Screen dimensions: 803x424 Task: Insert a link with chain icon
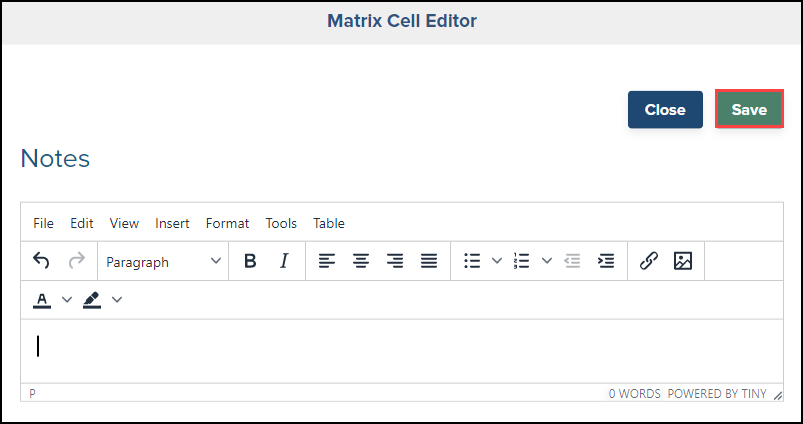(x=648, y=261)
